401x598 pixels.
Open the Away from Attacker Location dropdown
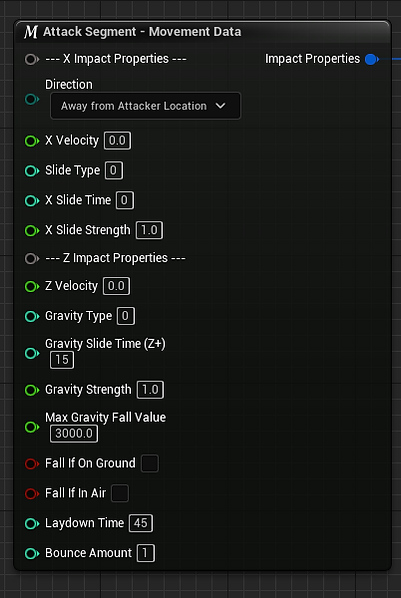[145, 106]
